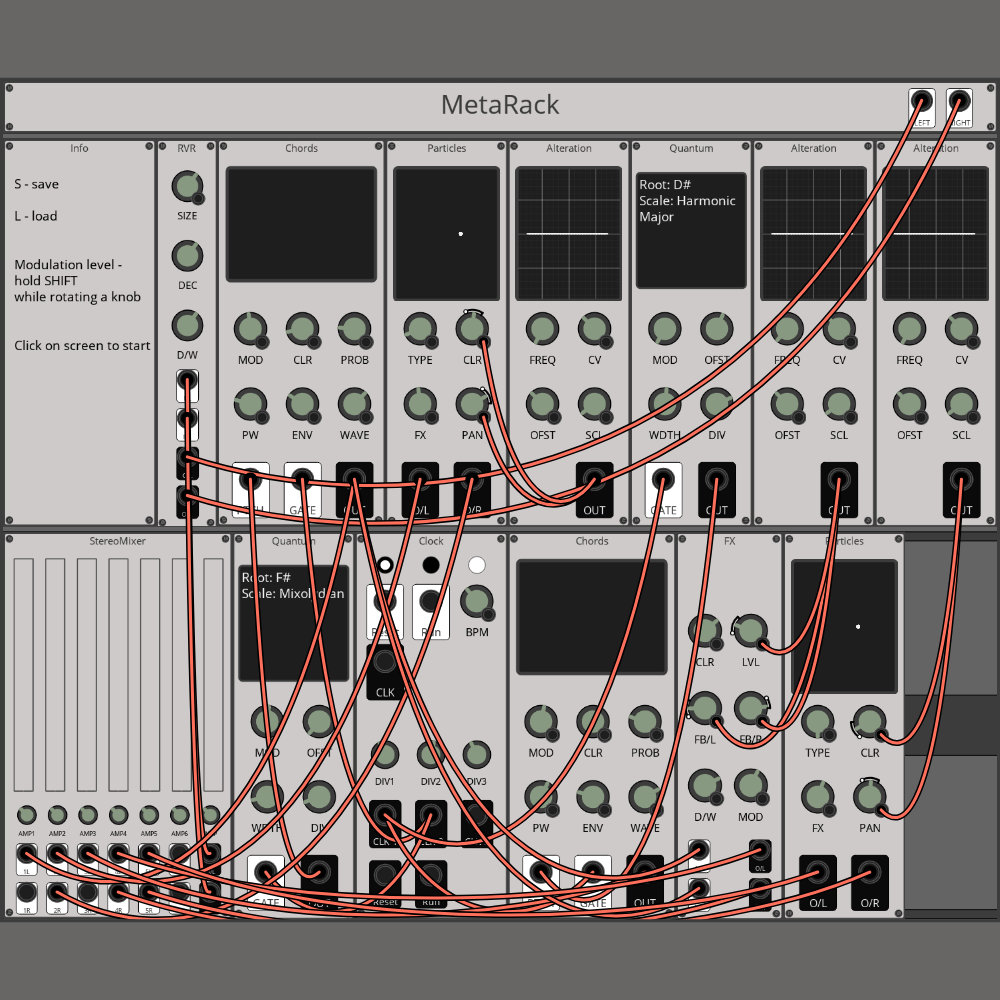Click the LEFT output jack on MetaRack header
1000x1000 pixels.
pyautogui.click(x=921, y=102)
